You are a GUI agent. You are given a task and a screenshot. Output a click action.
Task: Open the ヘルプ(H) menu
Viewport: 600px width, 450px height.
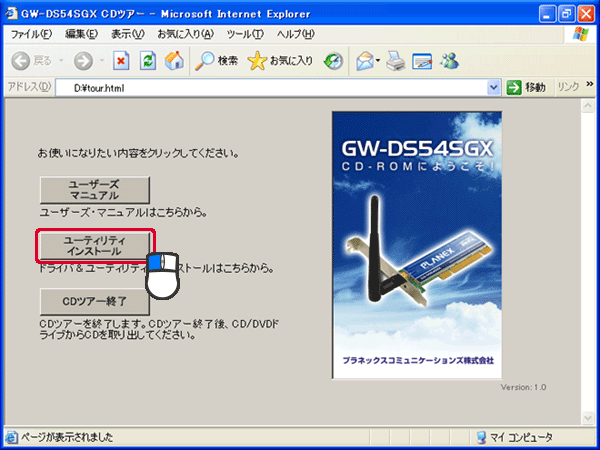295,34
